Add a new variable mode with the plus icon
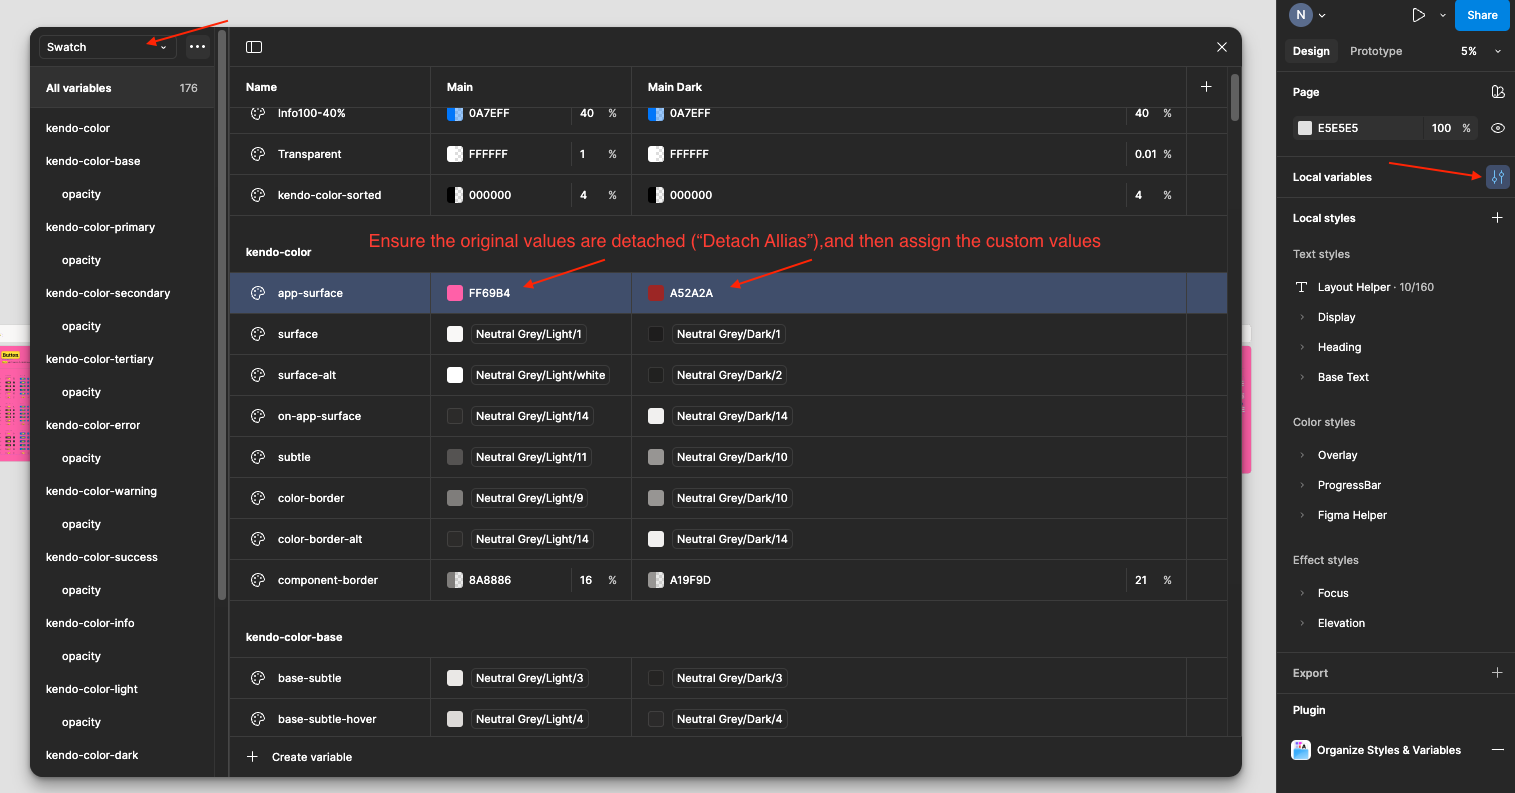The image size is (1515, 793). pos(1206,86)
